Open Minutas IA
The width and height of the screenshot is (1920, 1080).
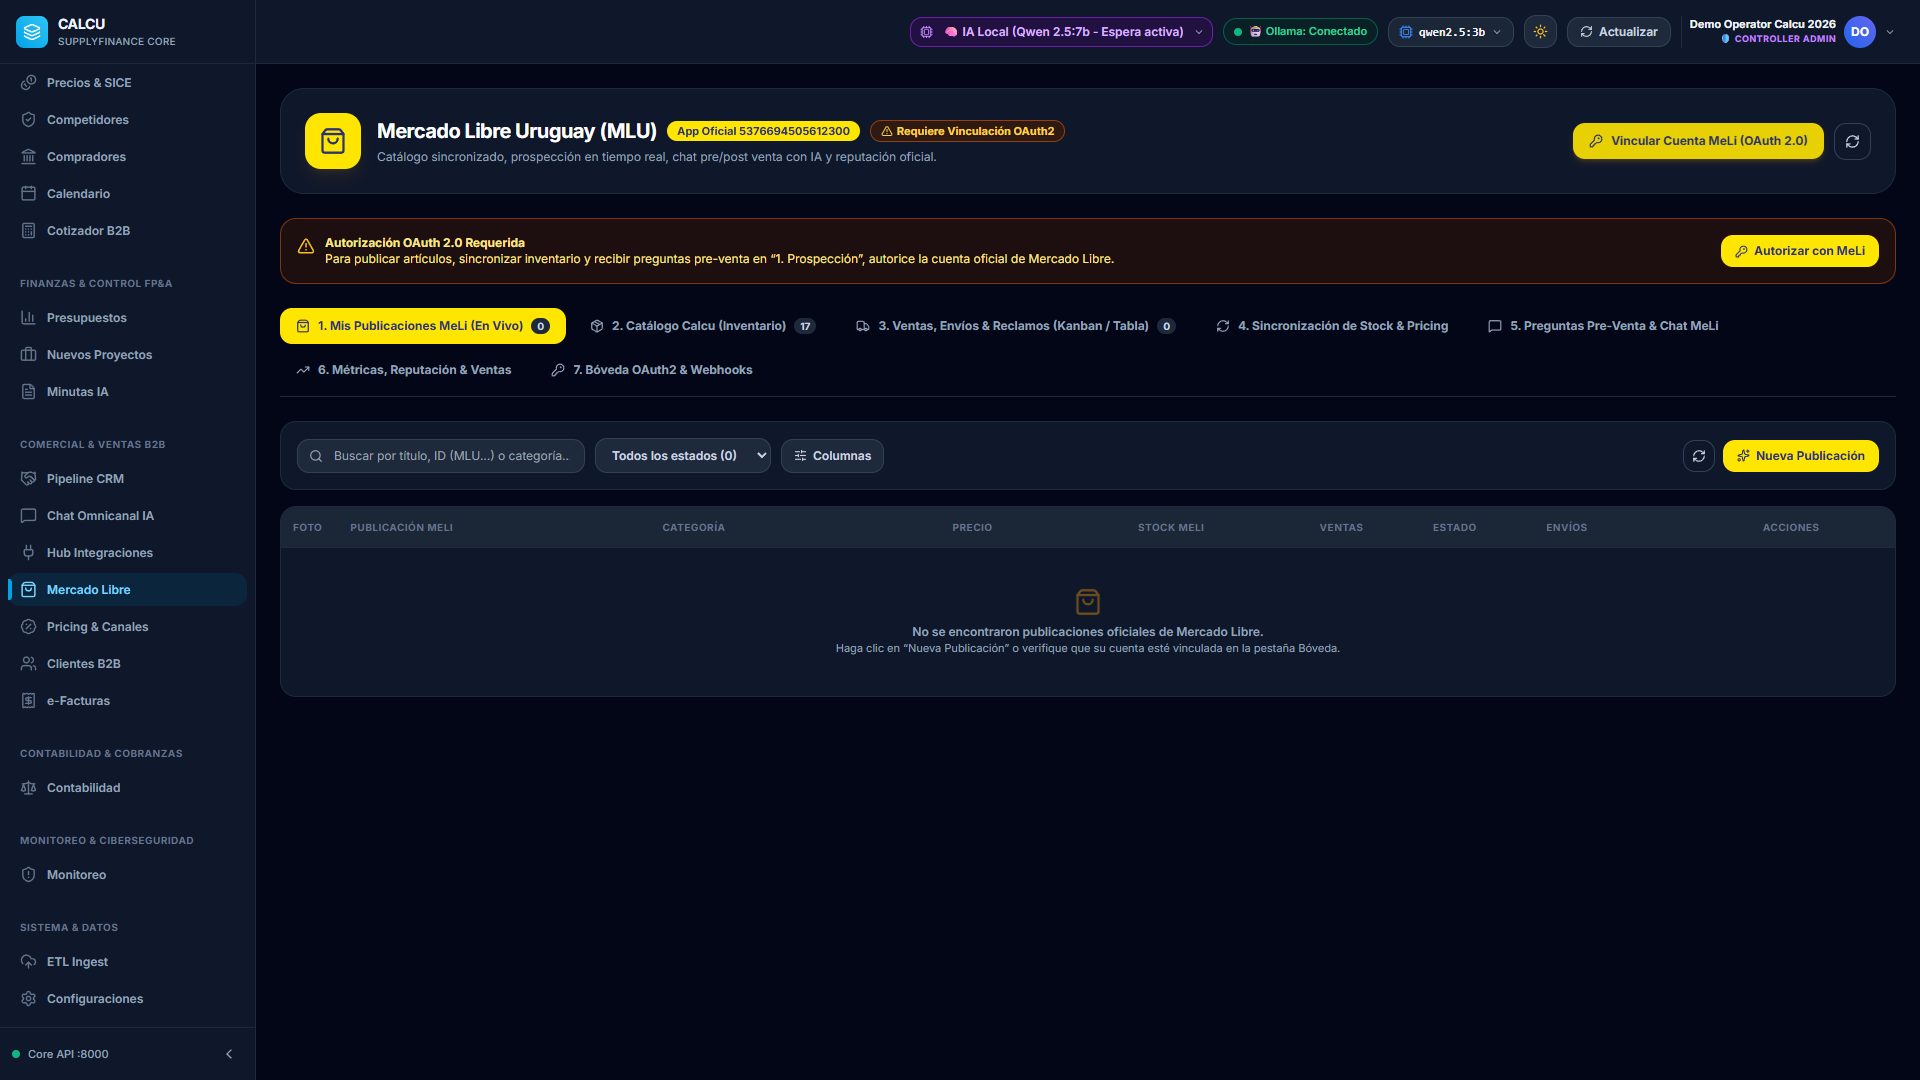point(127,392)
